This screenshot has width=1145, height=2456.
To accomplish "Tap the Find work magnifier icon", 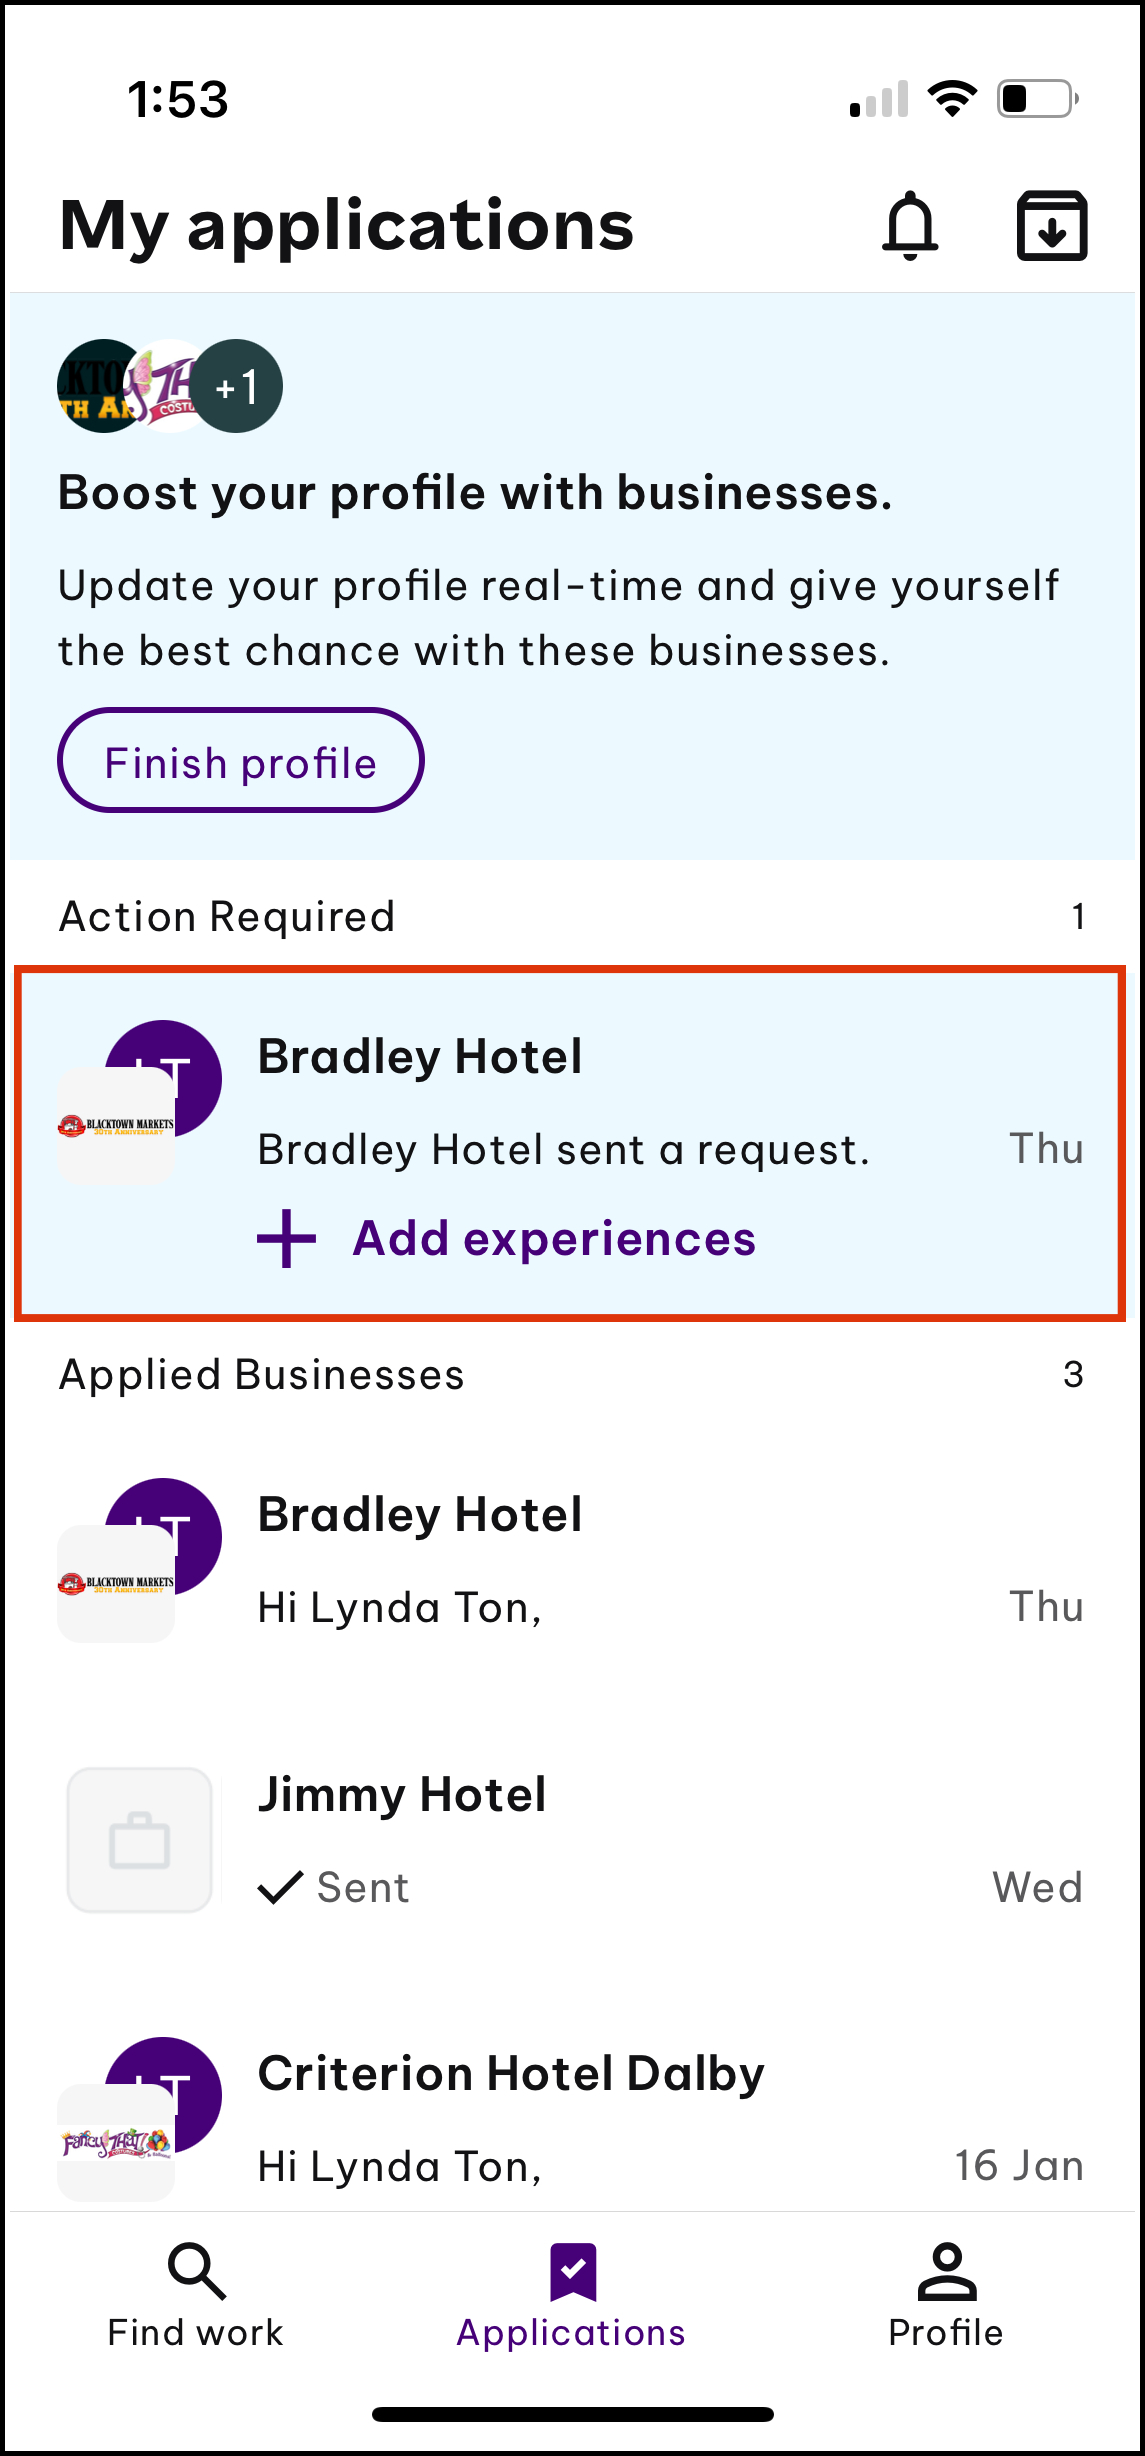I will pos(197,2271).
